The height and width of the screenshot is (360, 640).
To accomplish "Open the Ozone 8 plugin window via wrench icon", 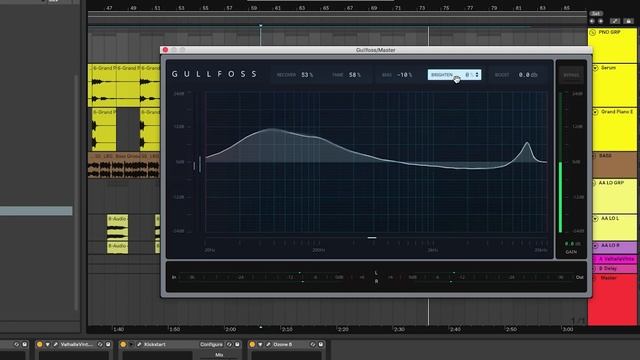I will [268, 344].
